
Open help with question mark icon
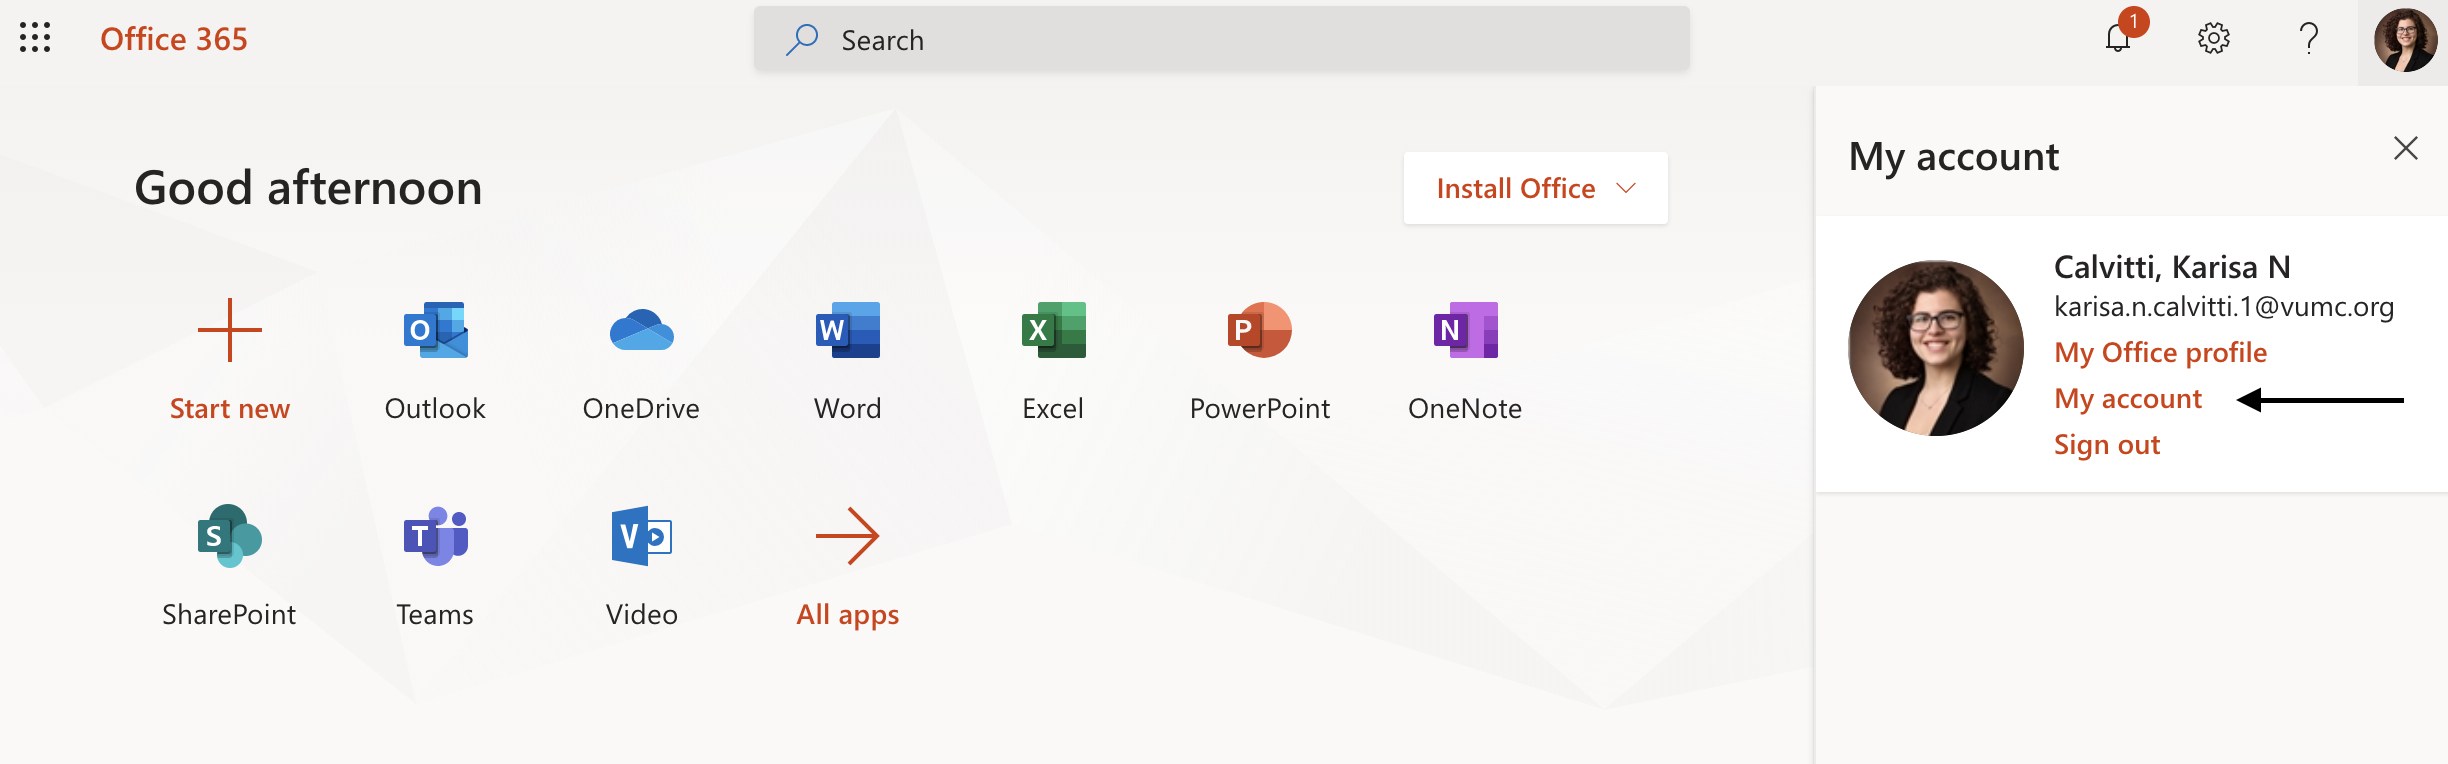pyautogui.click(x=2308, y=39)
